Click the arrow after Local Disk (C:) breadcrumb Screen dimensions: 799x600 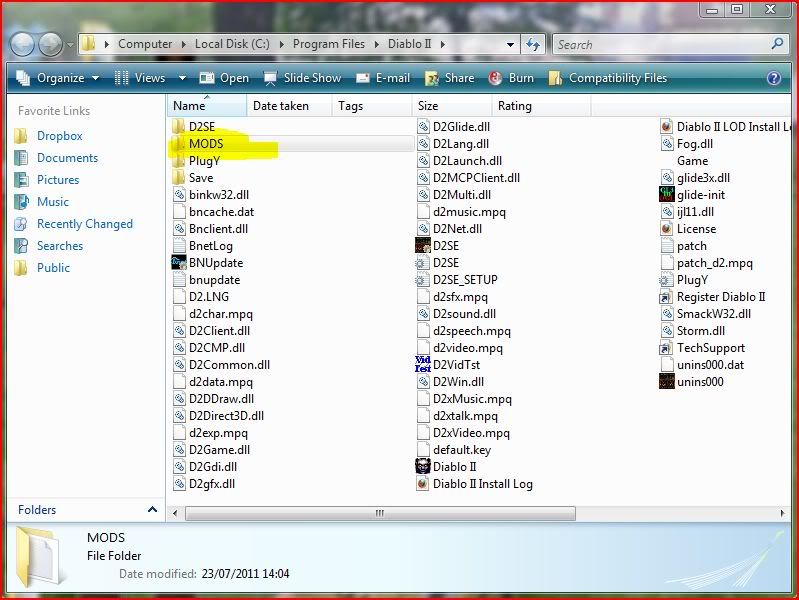click(x=281, y=44)
